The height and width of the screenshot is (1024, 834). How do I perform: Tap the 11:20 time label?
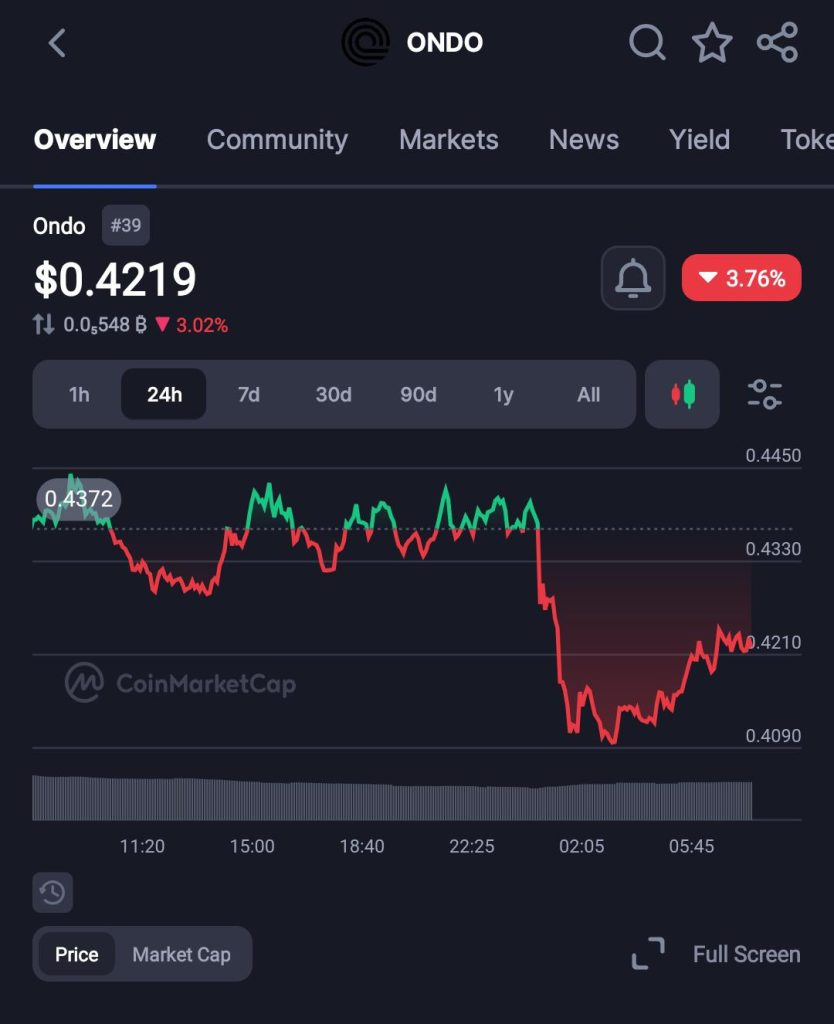click(142, 846)
